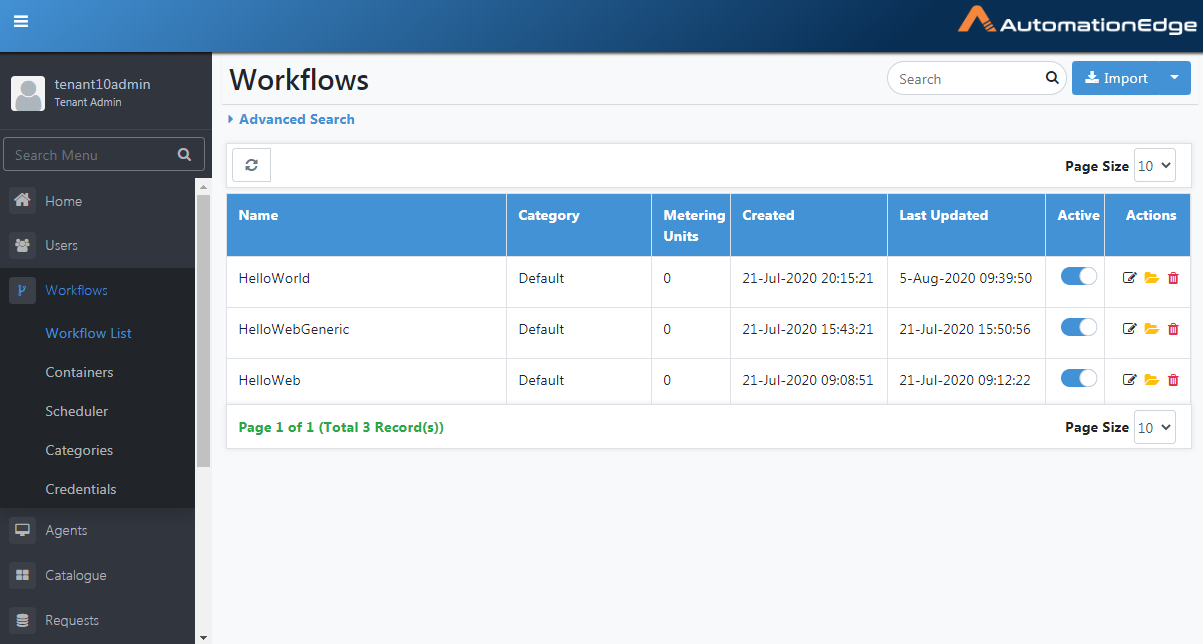Image resolution: width=1203 pixels, height=644 pixels.
Task: Select Credentials submenu item
Action: pos(81,489)
